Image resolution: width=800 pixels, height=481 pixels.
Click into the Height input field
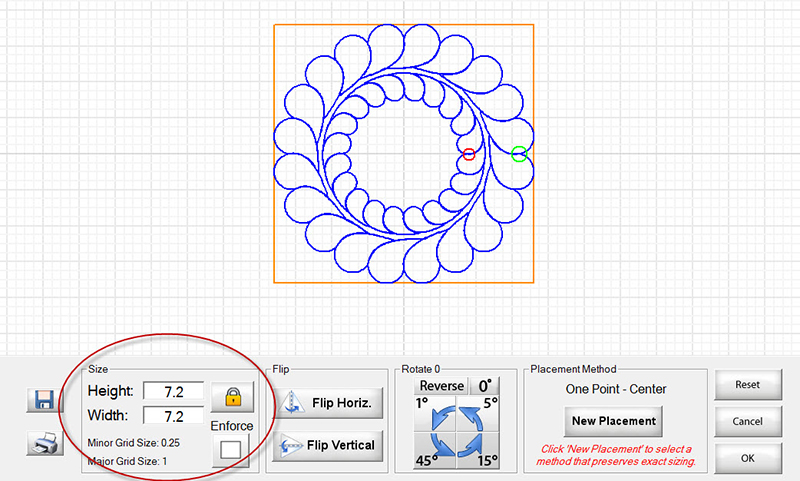coord(173,391)
